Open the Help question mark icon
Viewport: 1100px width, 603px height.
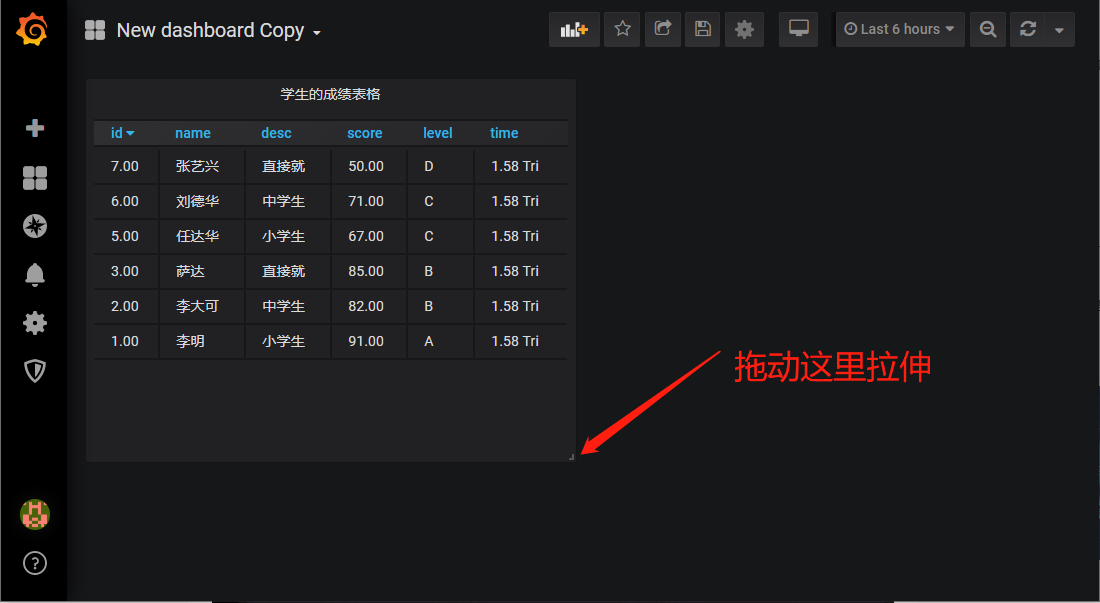pos(34,563)
